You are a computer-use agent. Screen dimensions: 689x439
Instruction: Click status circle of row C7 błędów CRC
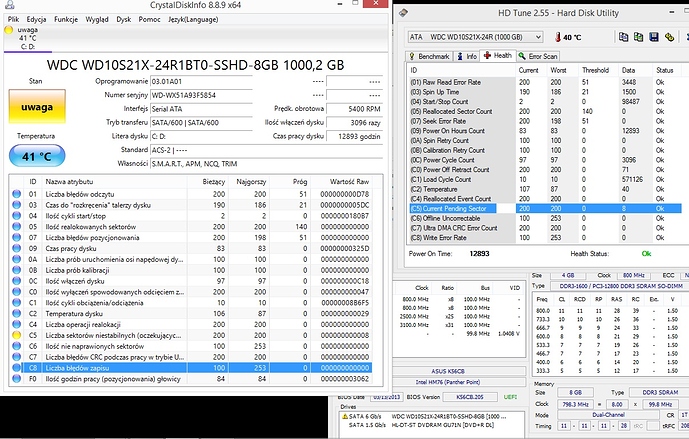coord(17,356)
